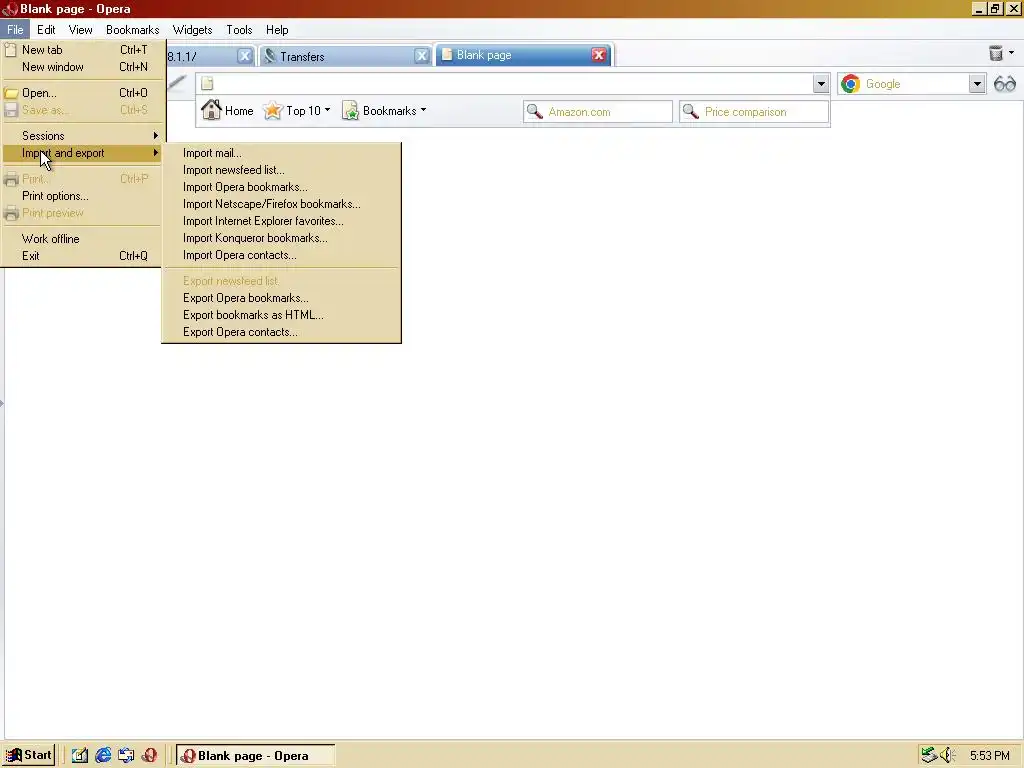Image resolution: width=1024 pixels, height=768 pixels.
Task: Close the Transfers tab
Action: tap(422, 56)
